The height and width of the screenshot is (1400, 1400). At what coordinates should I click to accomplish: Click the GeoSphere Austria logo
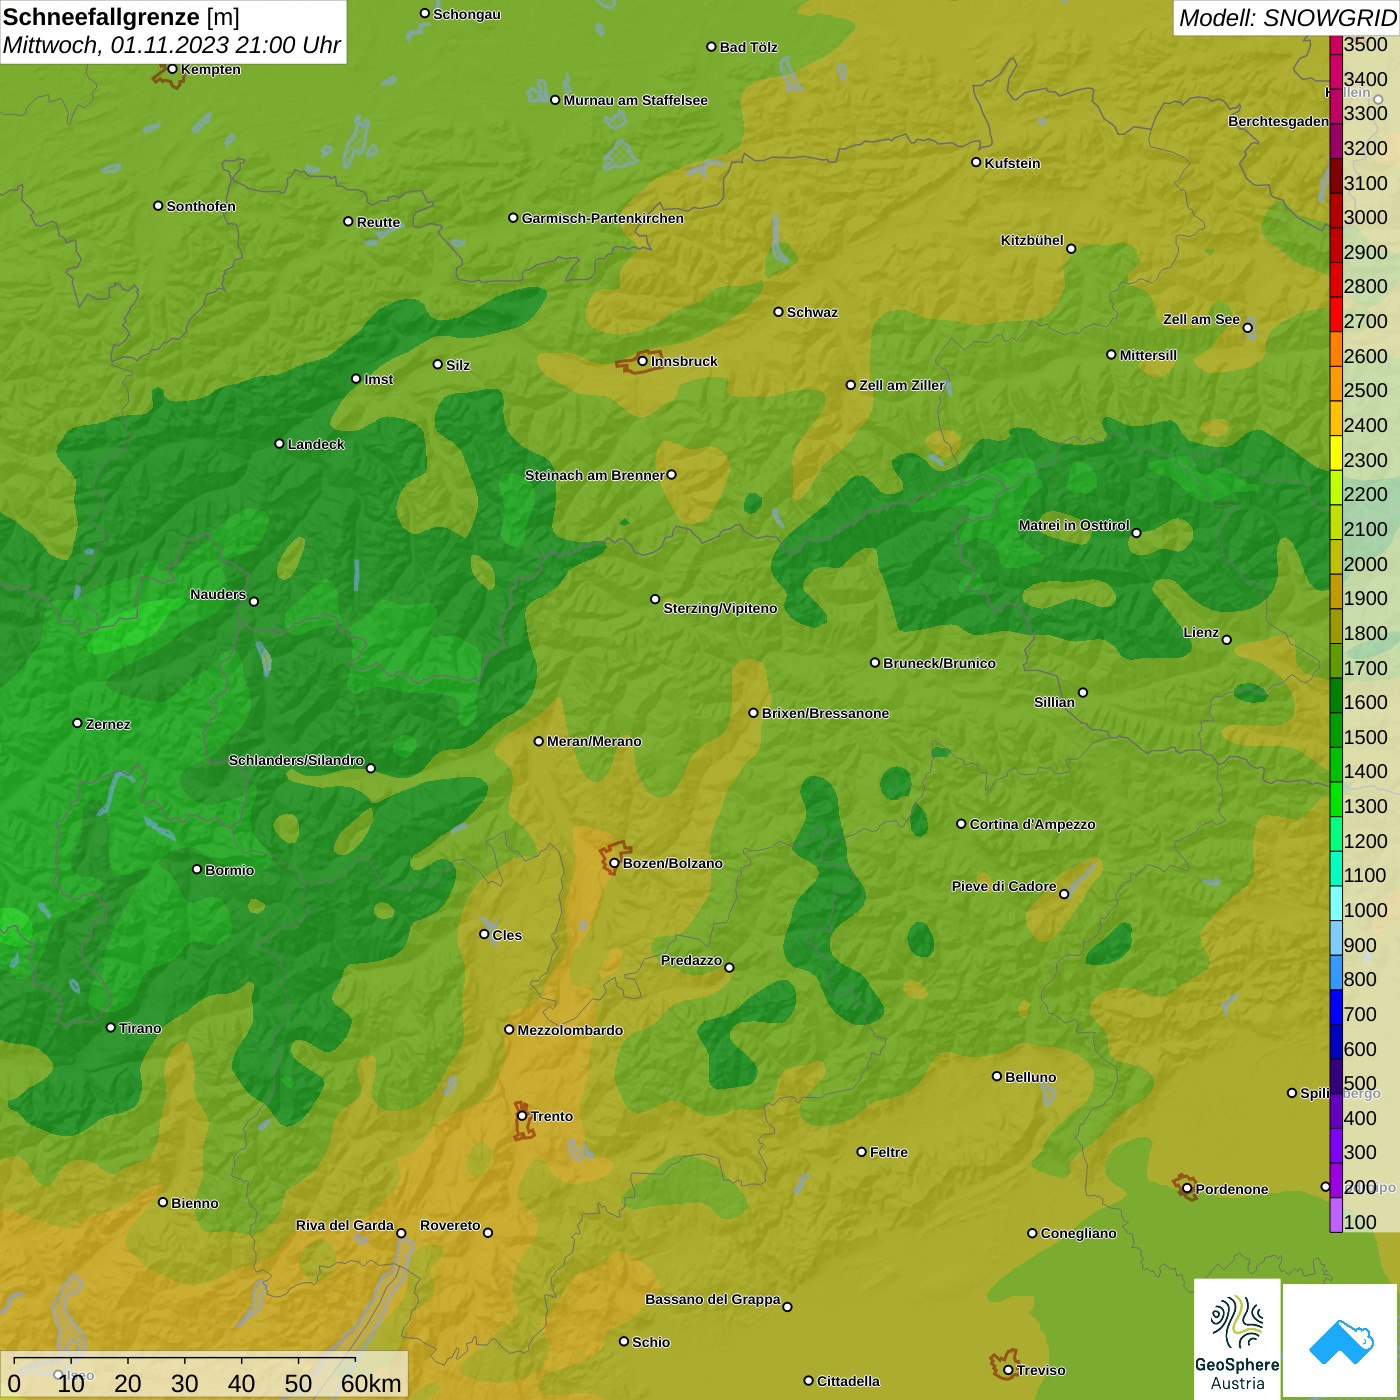pyautogui.click(x=1237, y=1339)
